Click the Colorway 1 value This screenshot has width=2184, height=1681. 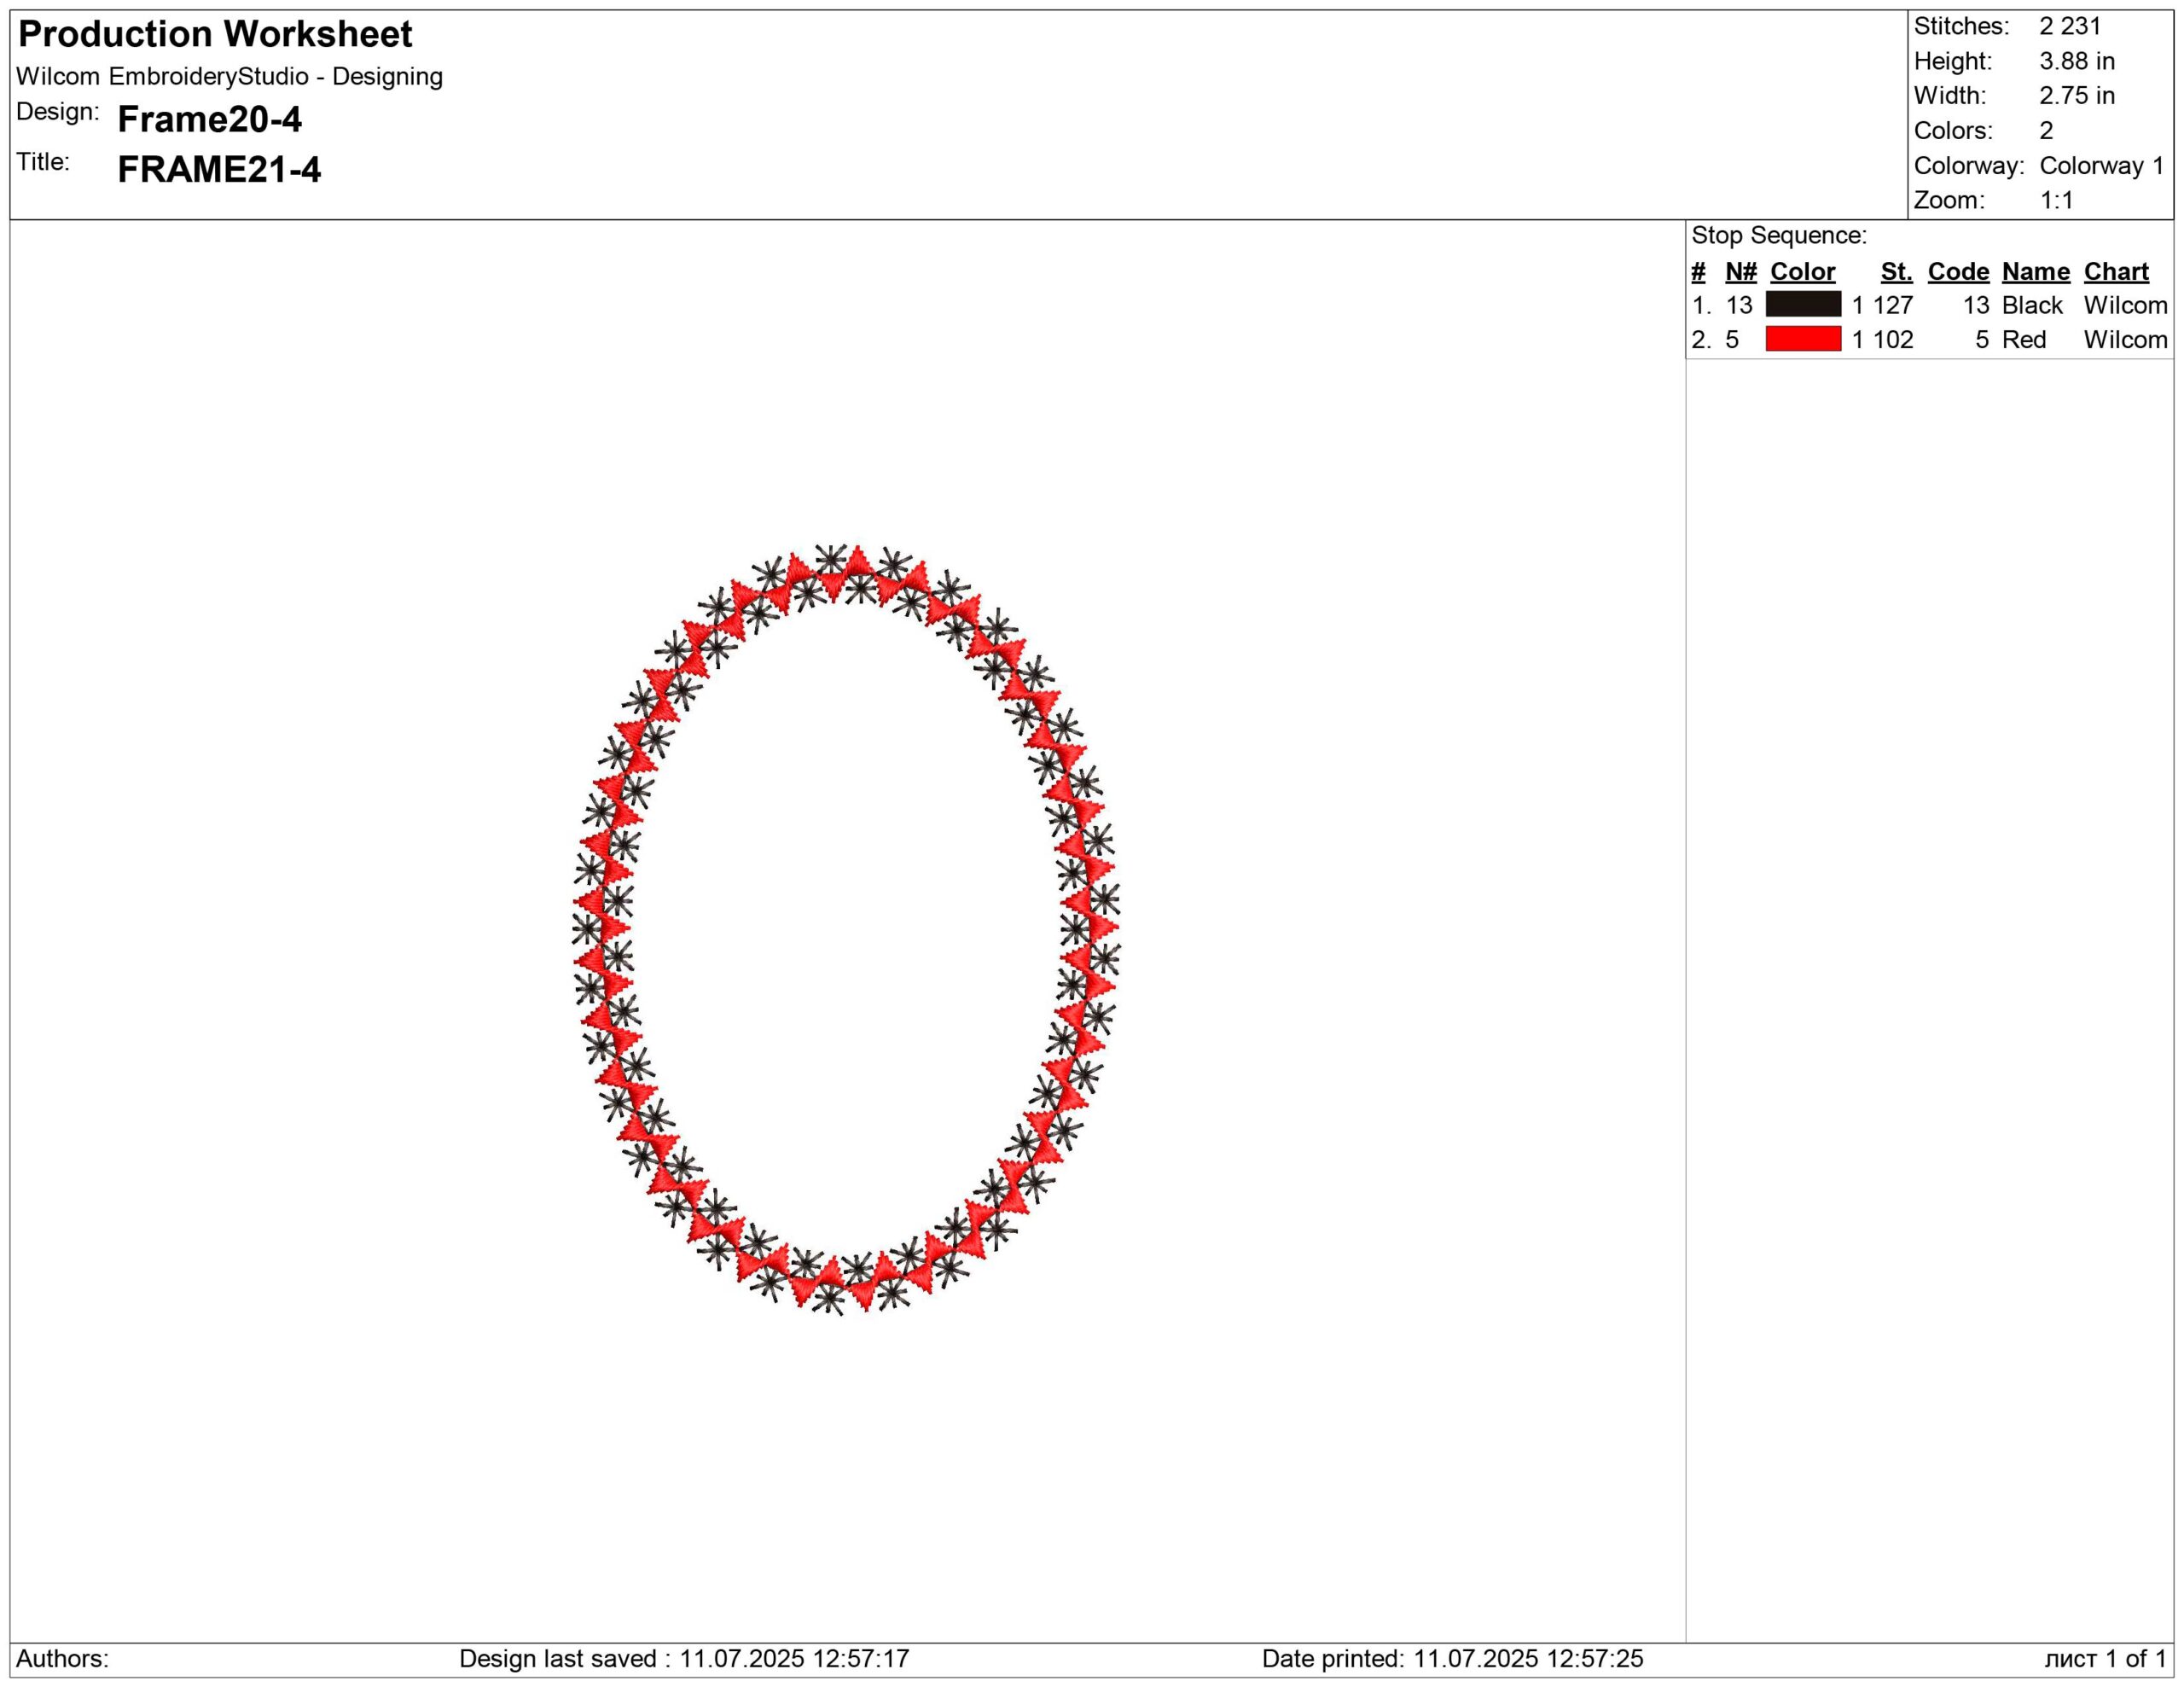click(2101, 166)
